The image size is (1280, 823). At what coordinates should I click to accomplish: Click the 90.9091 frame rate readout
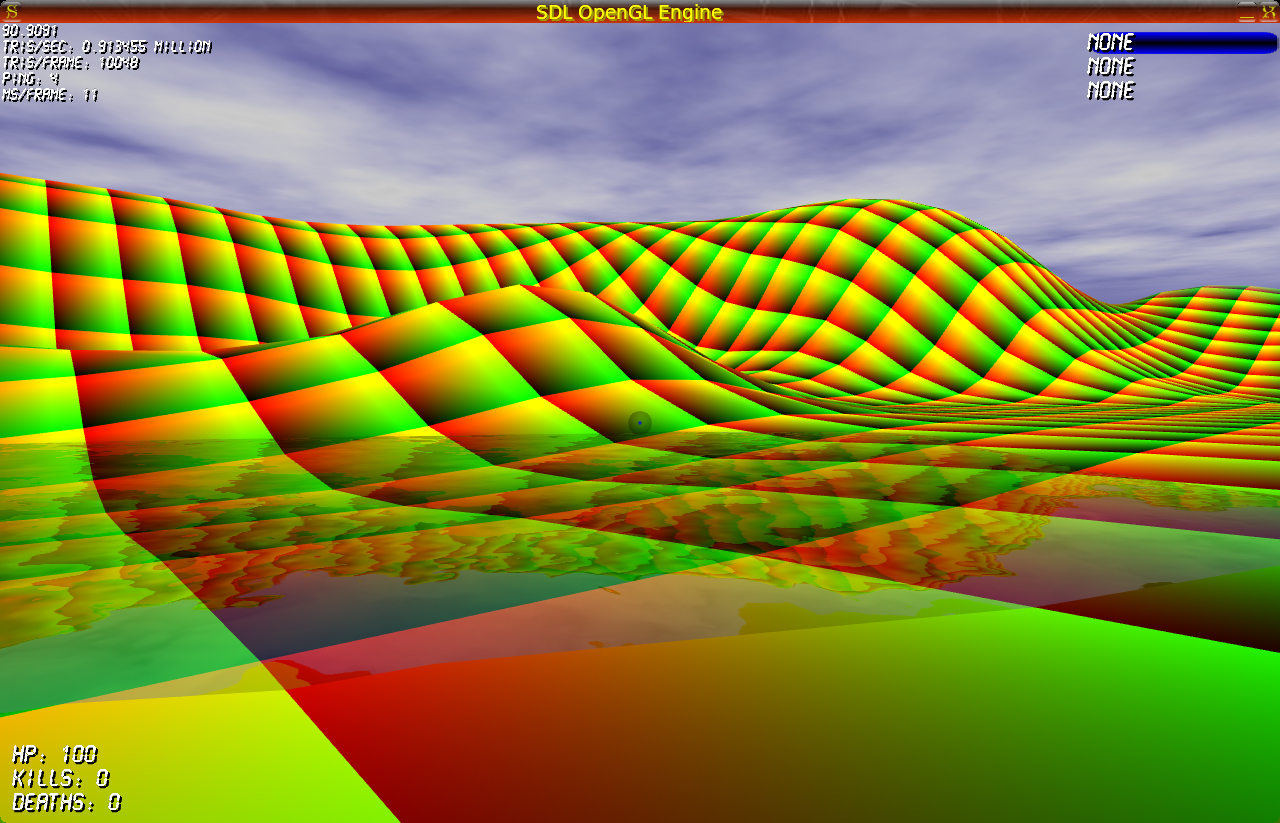(x=30, y=31)
